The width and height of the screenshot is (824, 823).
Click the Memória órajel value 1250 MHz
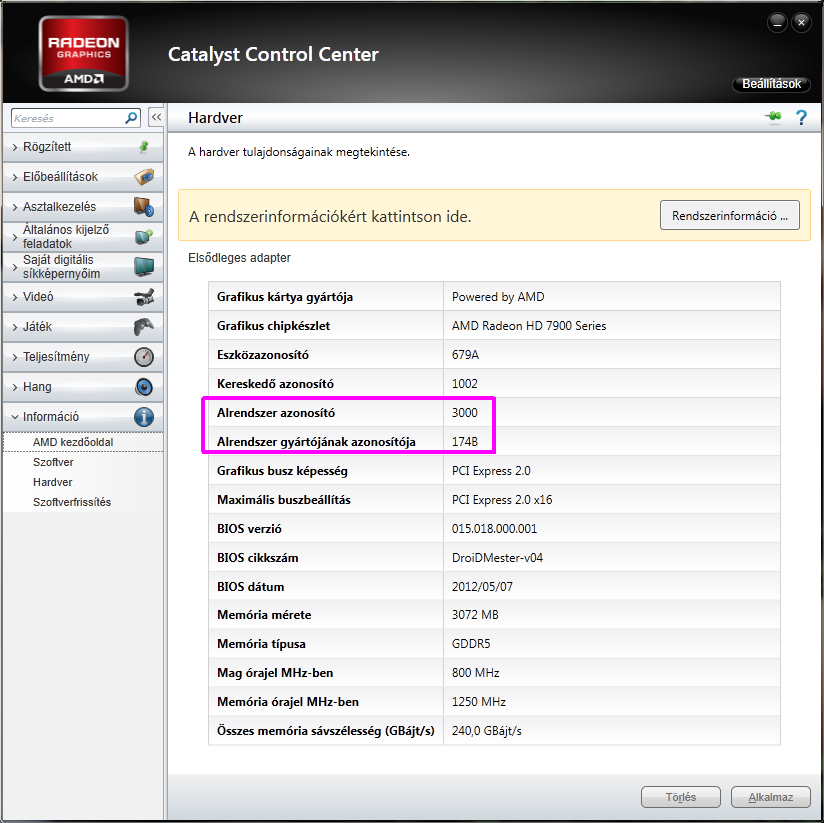coord(479,702)
